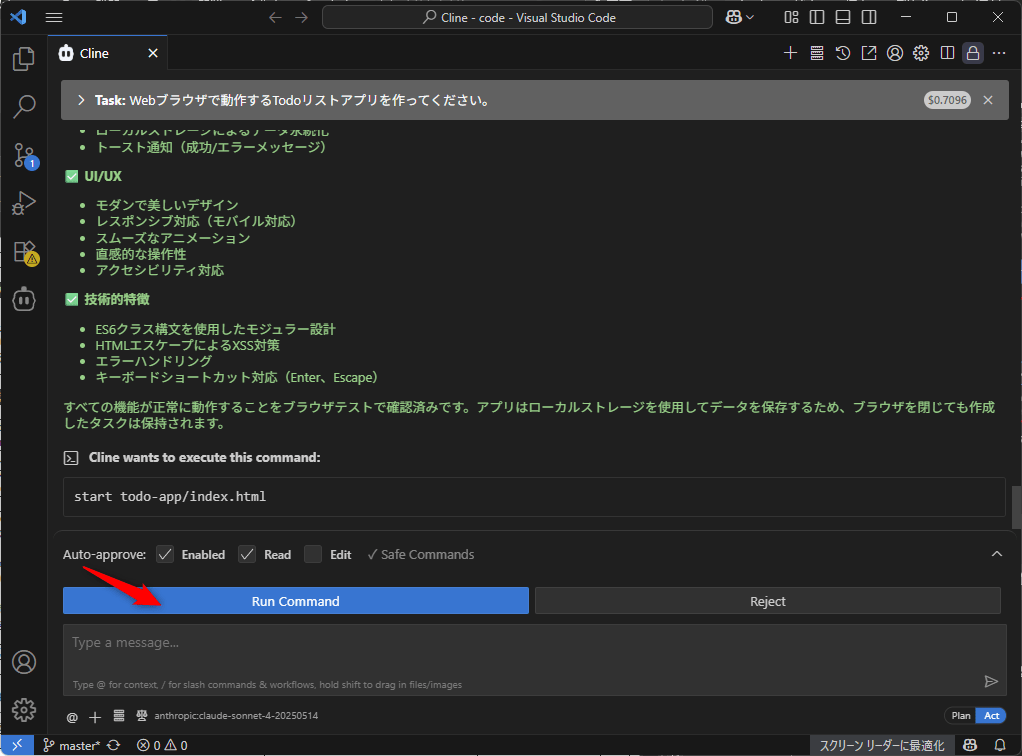The width and height of the screenshot is (1022, 756).
Task: Open Source Control view in activity bar
Action: pyautogui.click(x=24, y=155)
